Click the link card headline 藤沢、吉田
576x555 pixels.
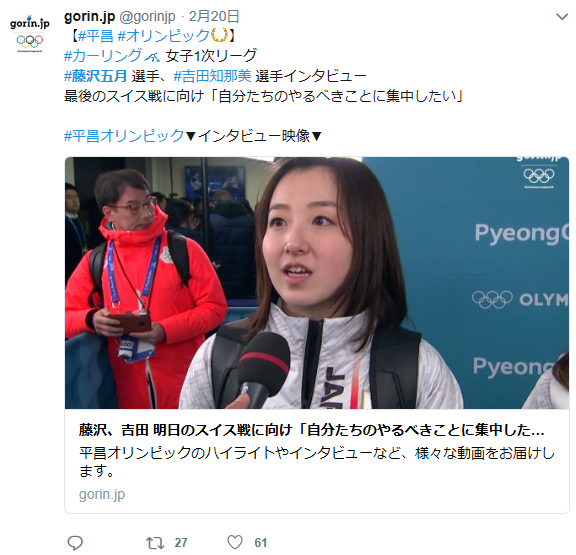pyautogui.click(x=312, y=430)
